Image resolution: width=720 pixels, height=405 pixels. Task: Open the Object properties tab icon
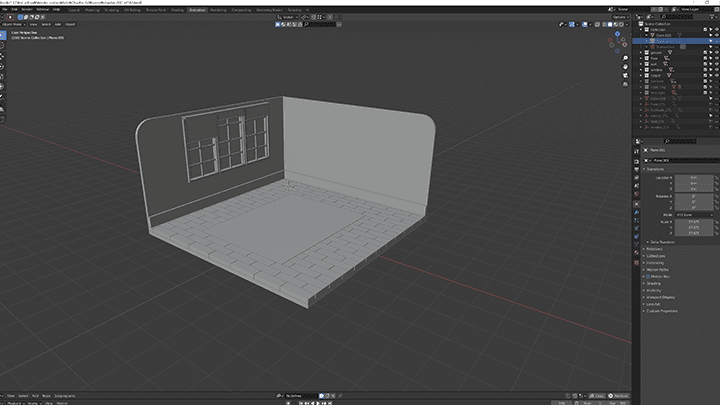[x=636, y=204]
